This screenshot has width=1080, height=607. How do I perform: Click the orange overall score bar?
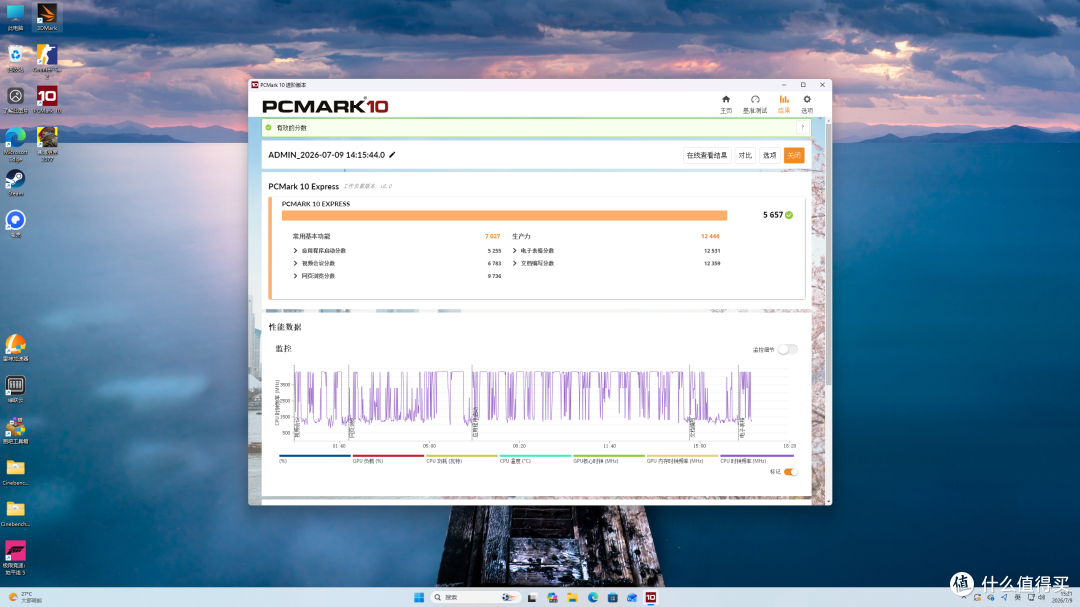[504, 216]
